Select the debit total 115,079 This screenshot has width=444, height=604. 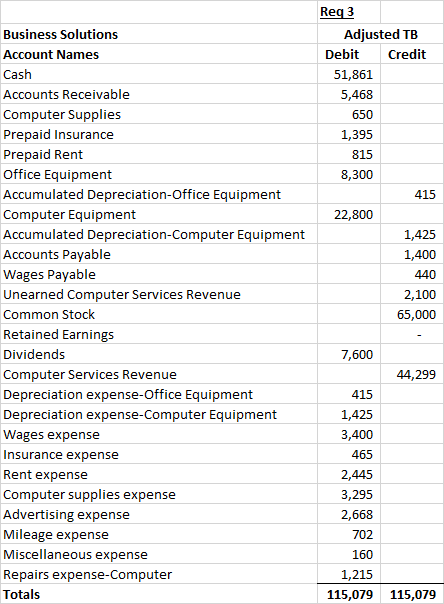(350, 595)
